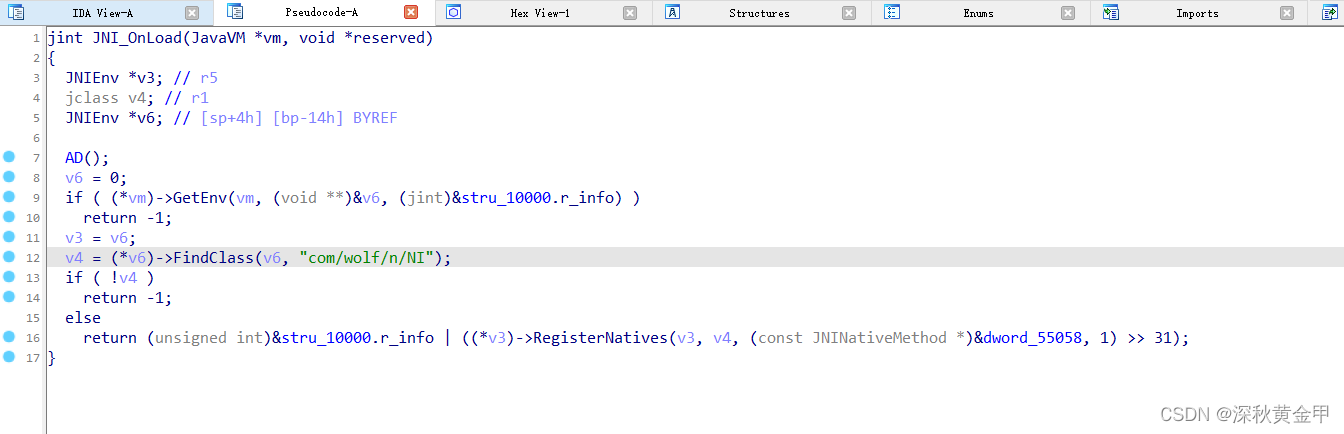This screenshot has height=434, width=1344.
Task: Click the 'v6 = 0;' assignment
Action: (x=96, y=178)
